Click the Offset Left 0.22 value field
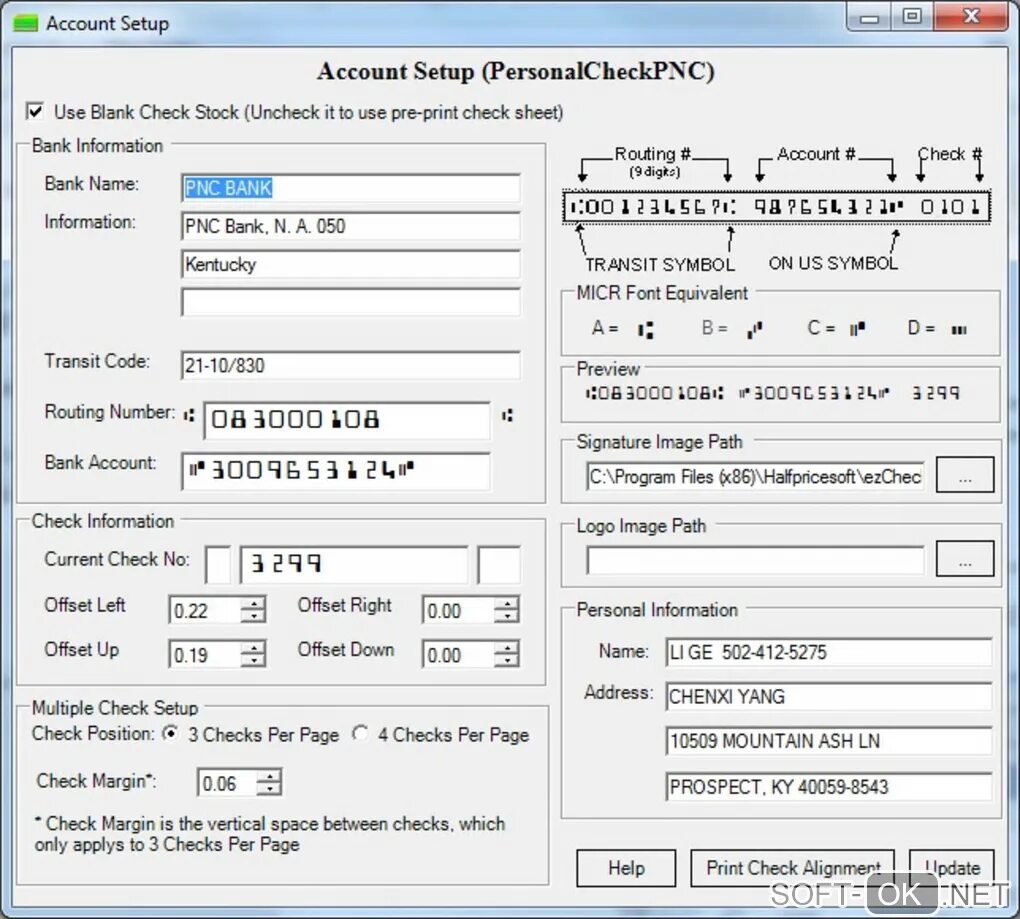 click(x=205, y=610)
